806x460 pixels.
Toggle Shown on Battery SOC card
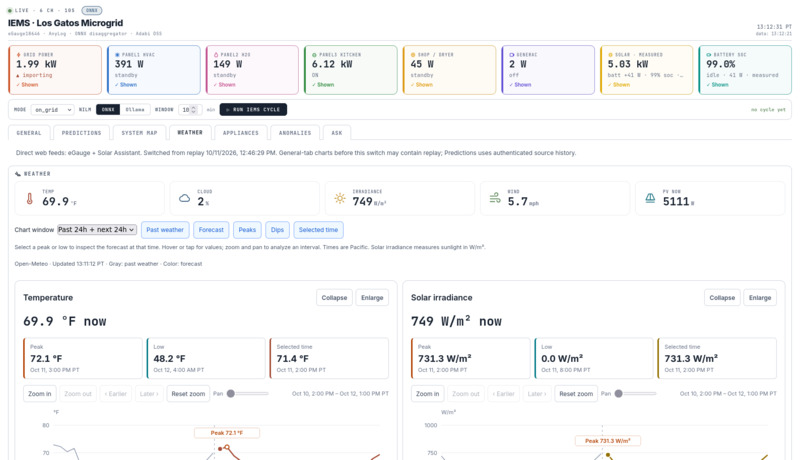click(718, 85)
